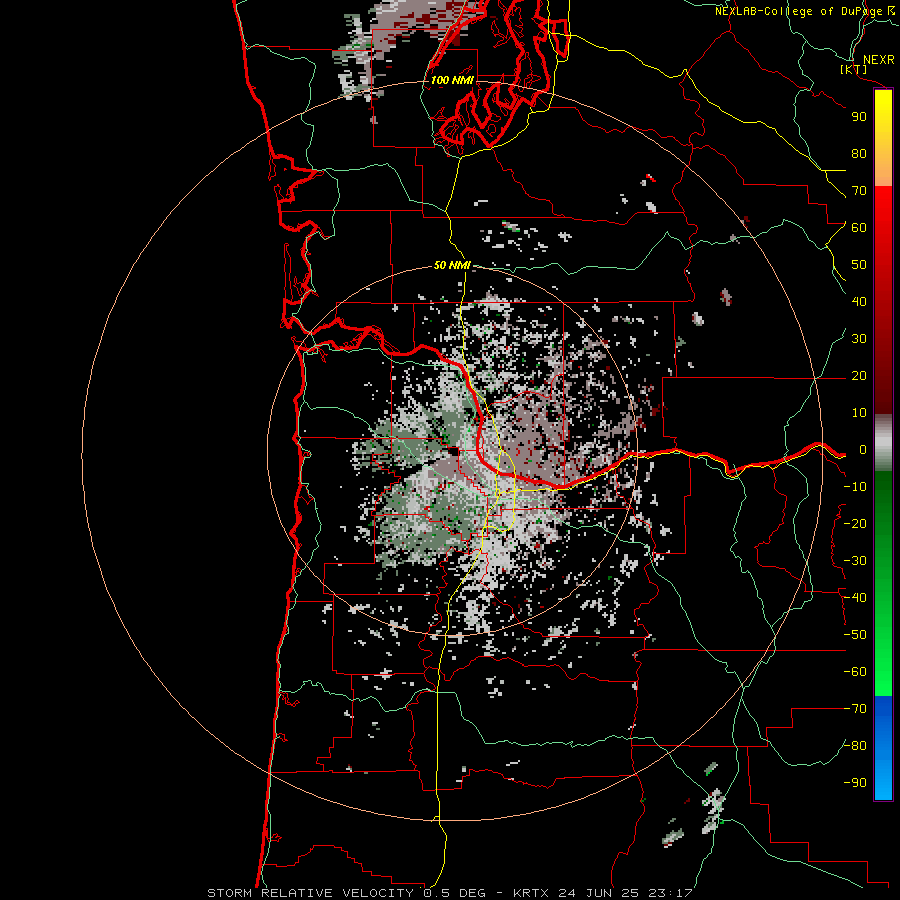Click the 70 value on the velocity scale
900x900 pixels.
click(859, 191)
